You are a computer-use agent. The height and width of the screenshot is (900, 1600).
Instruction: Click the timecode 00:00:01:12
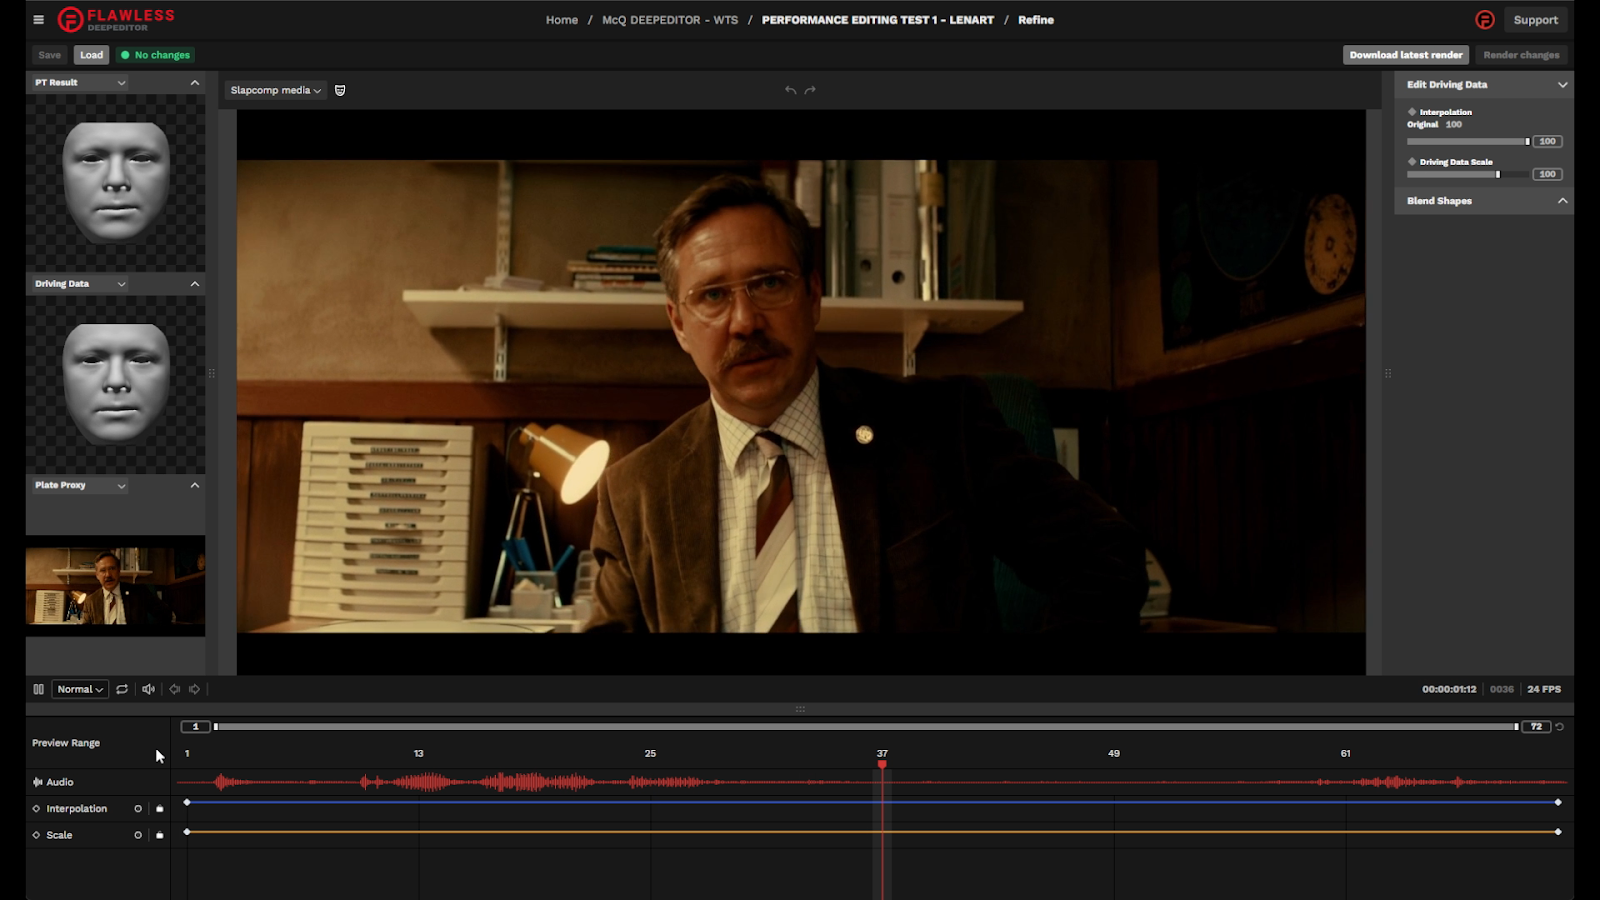click(x=1449, y=689)
